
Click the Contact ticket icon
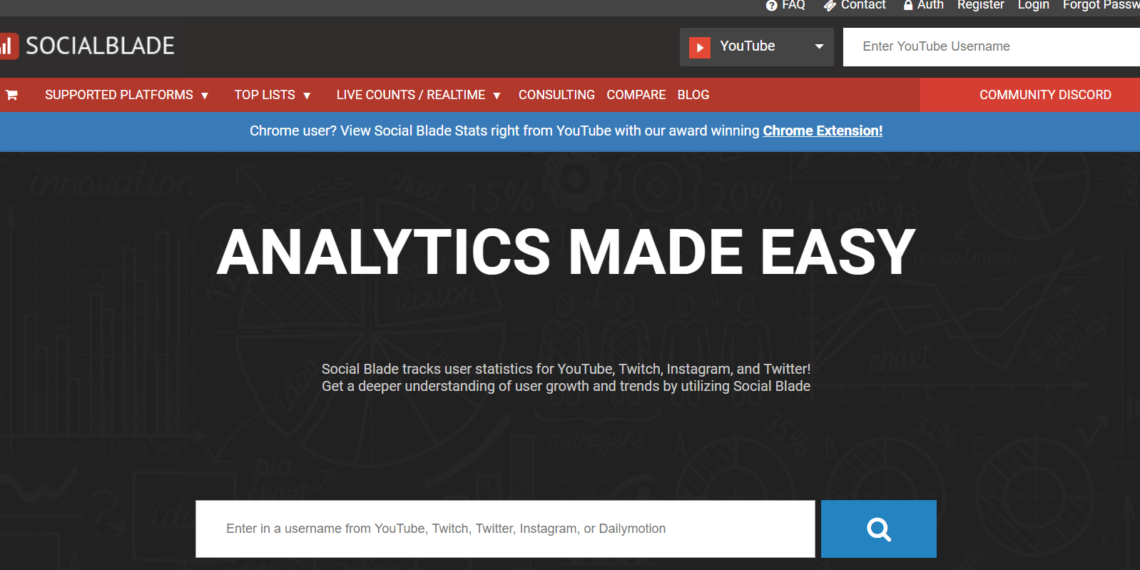[x=829, y=5]
